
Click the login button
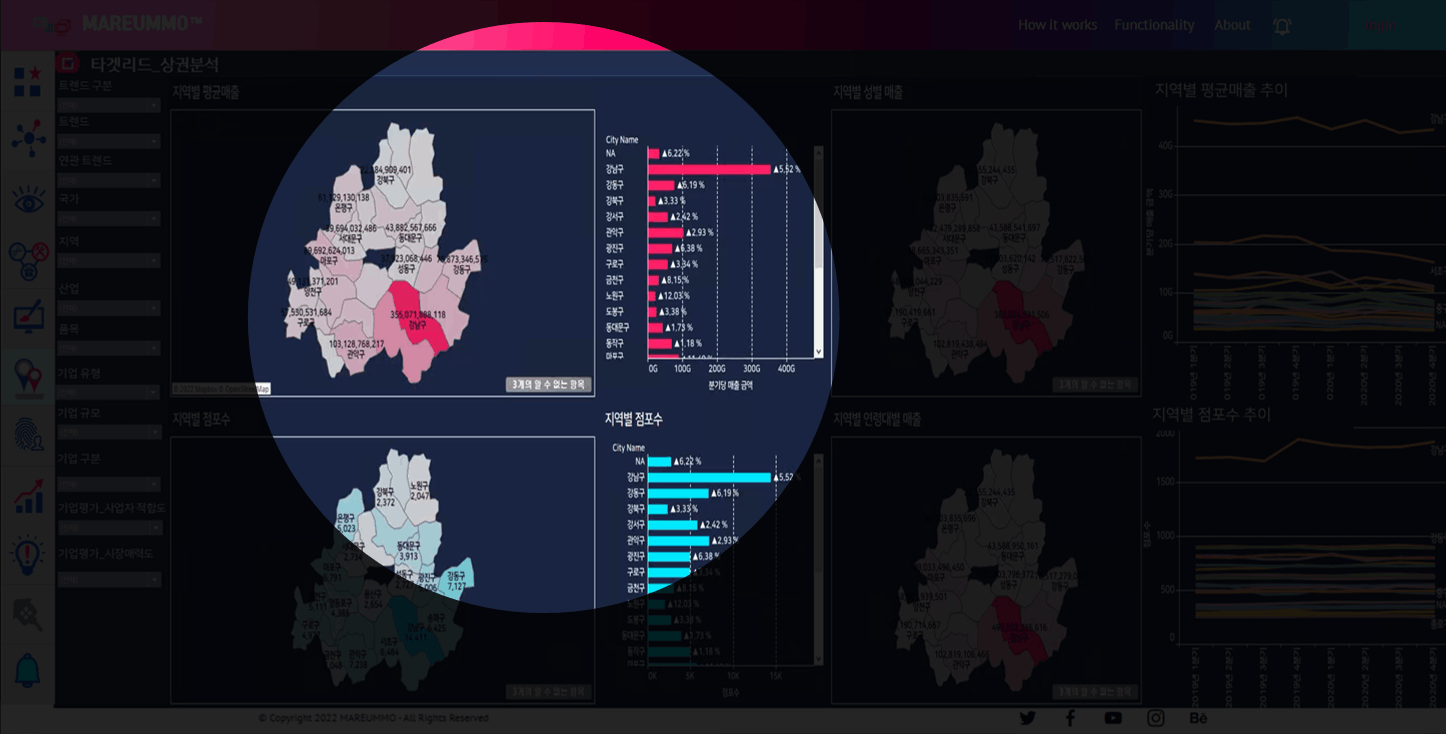(x=1379, y=26)
